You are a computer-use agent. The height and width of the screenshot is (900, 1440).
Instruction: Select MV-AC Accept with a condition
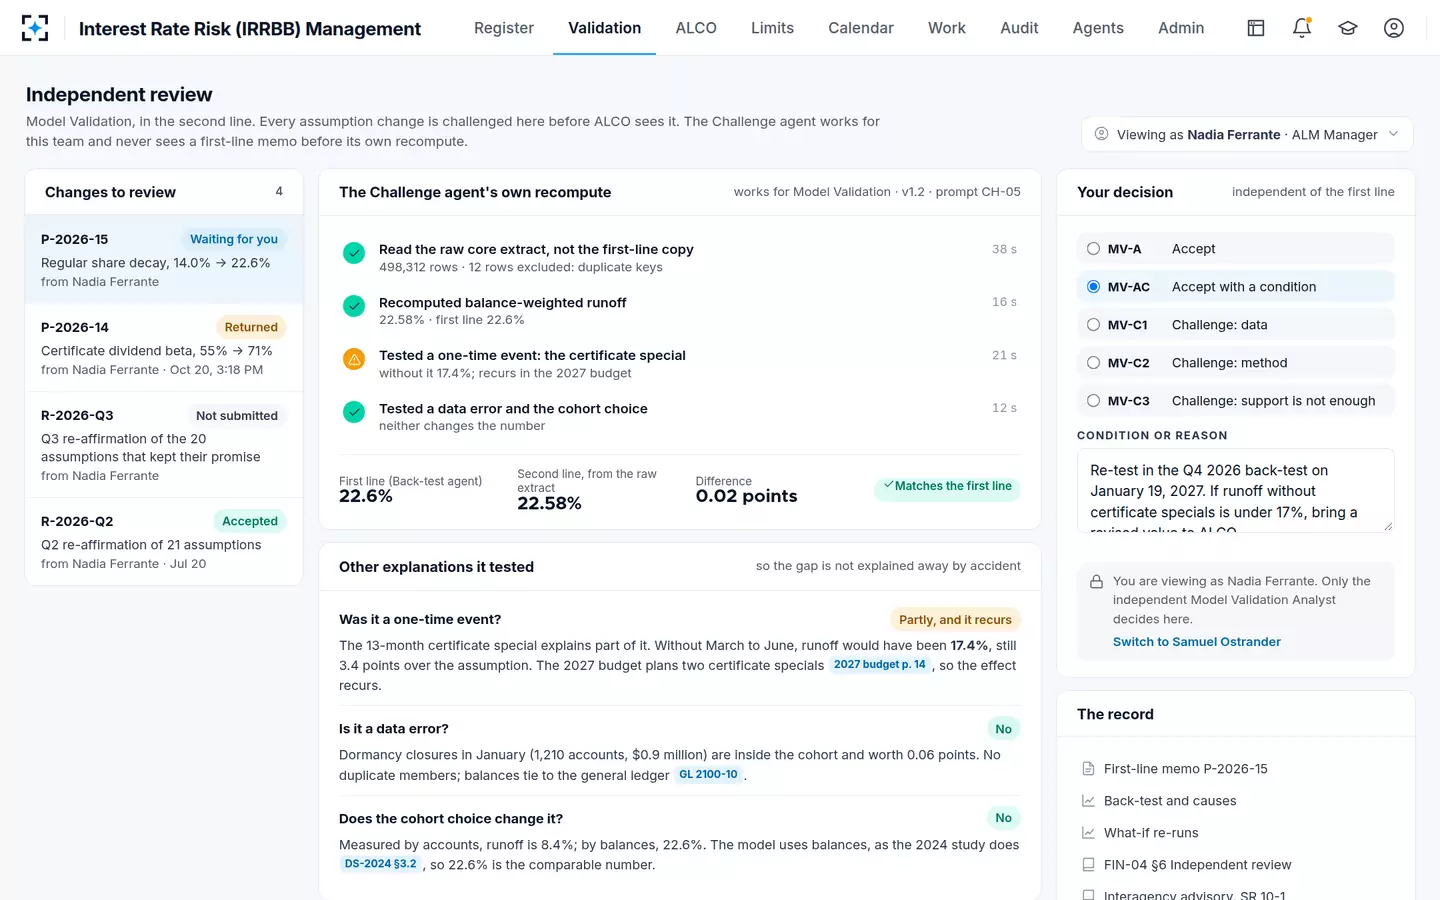[1236, 287]
